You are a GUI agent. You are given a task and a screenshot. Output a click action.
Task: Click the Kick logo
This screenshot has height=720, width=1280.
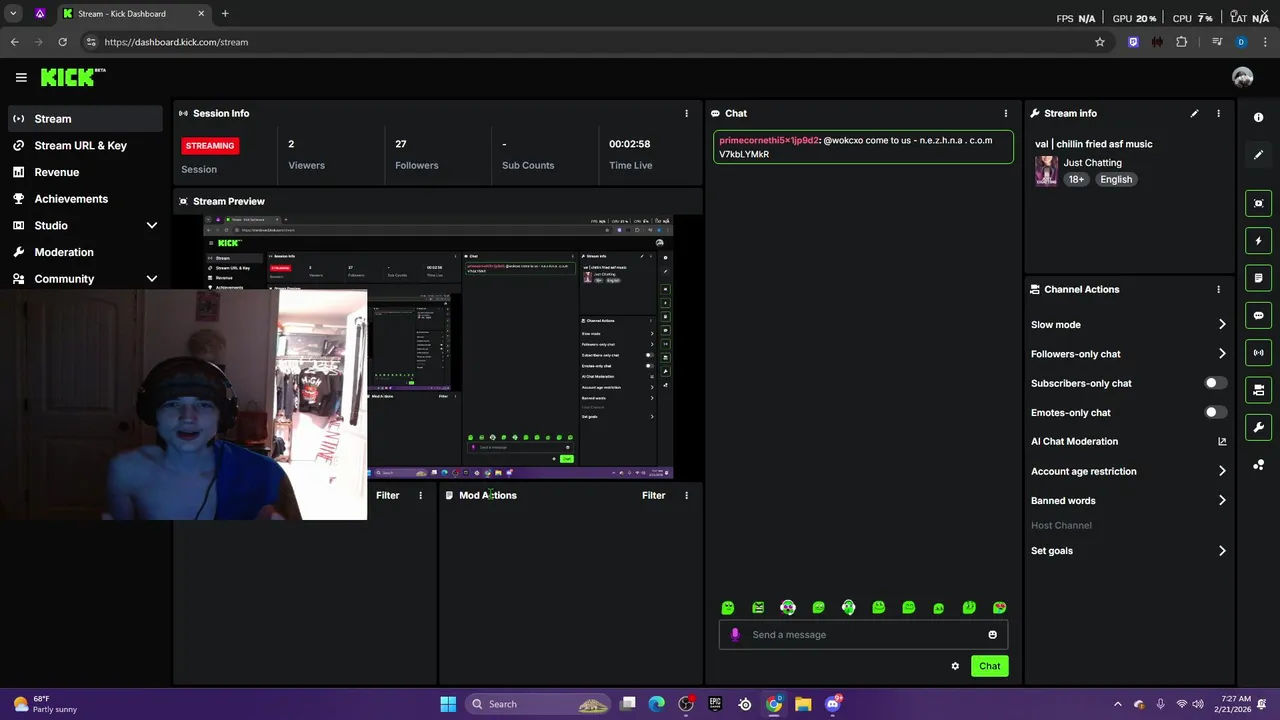point(72,77)
